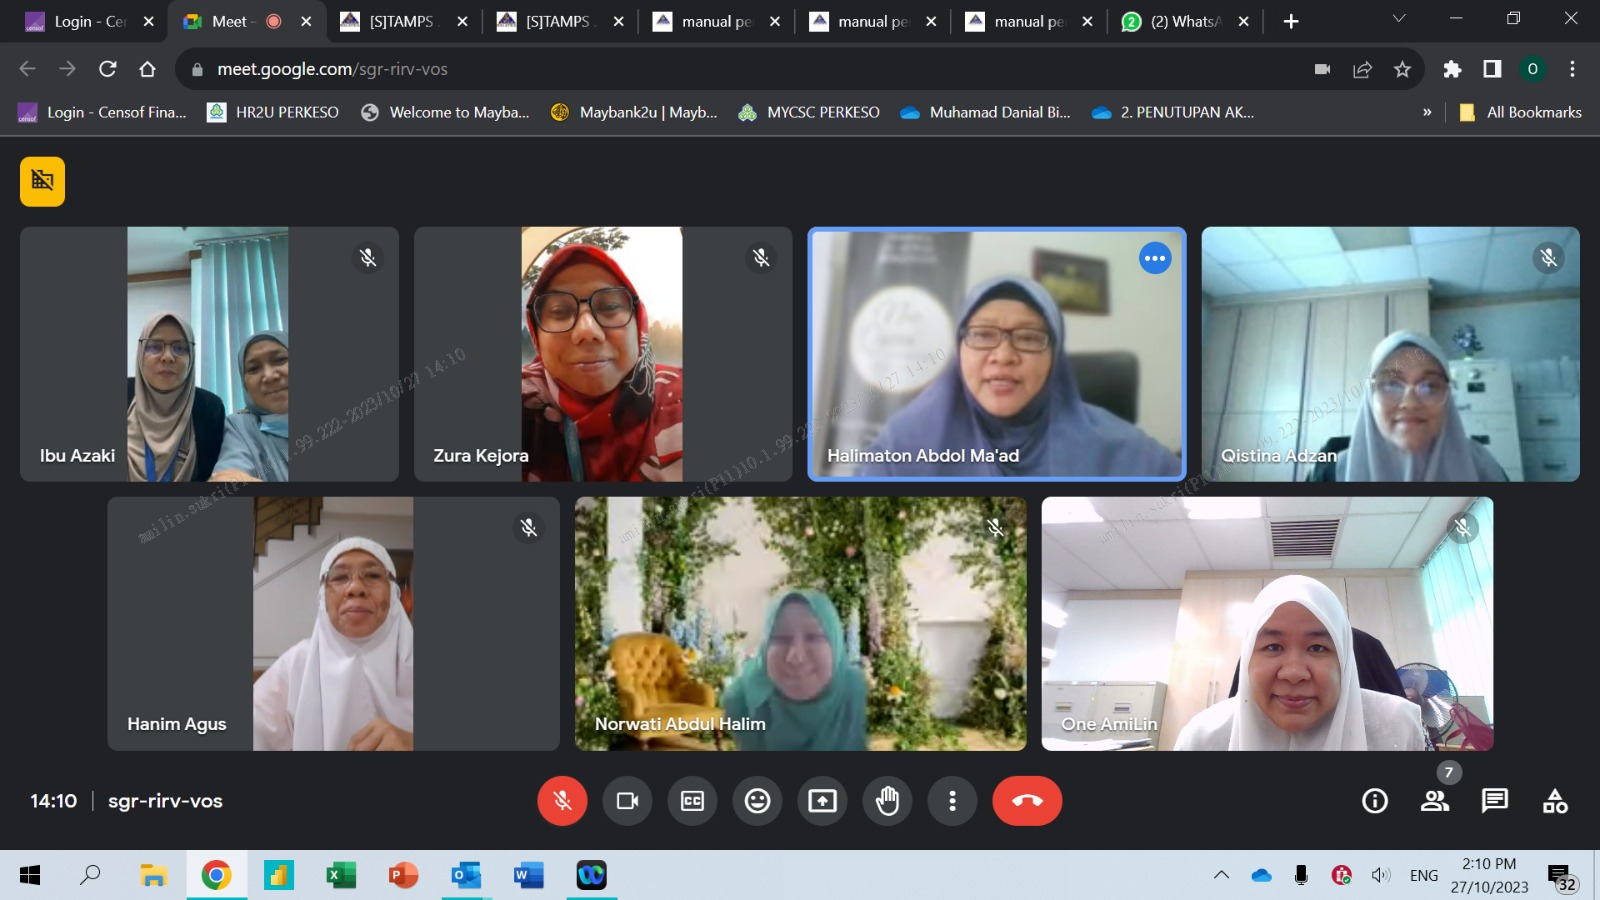Click the Norwati Abdul Halim video tile
The image size is (1600, 900).
(800, 624)
